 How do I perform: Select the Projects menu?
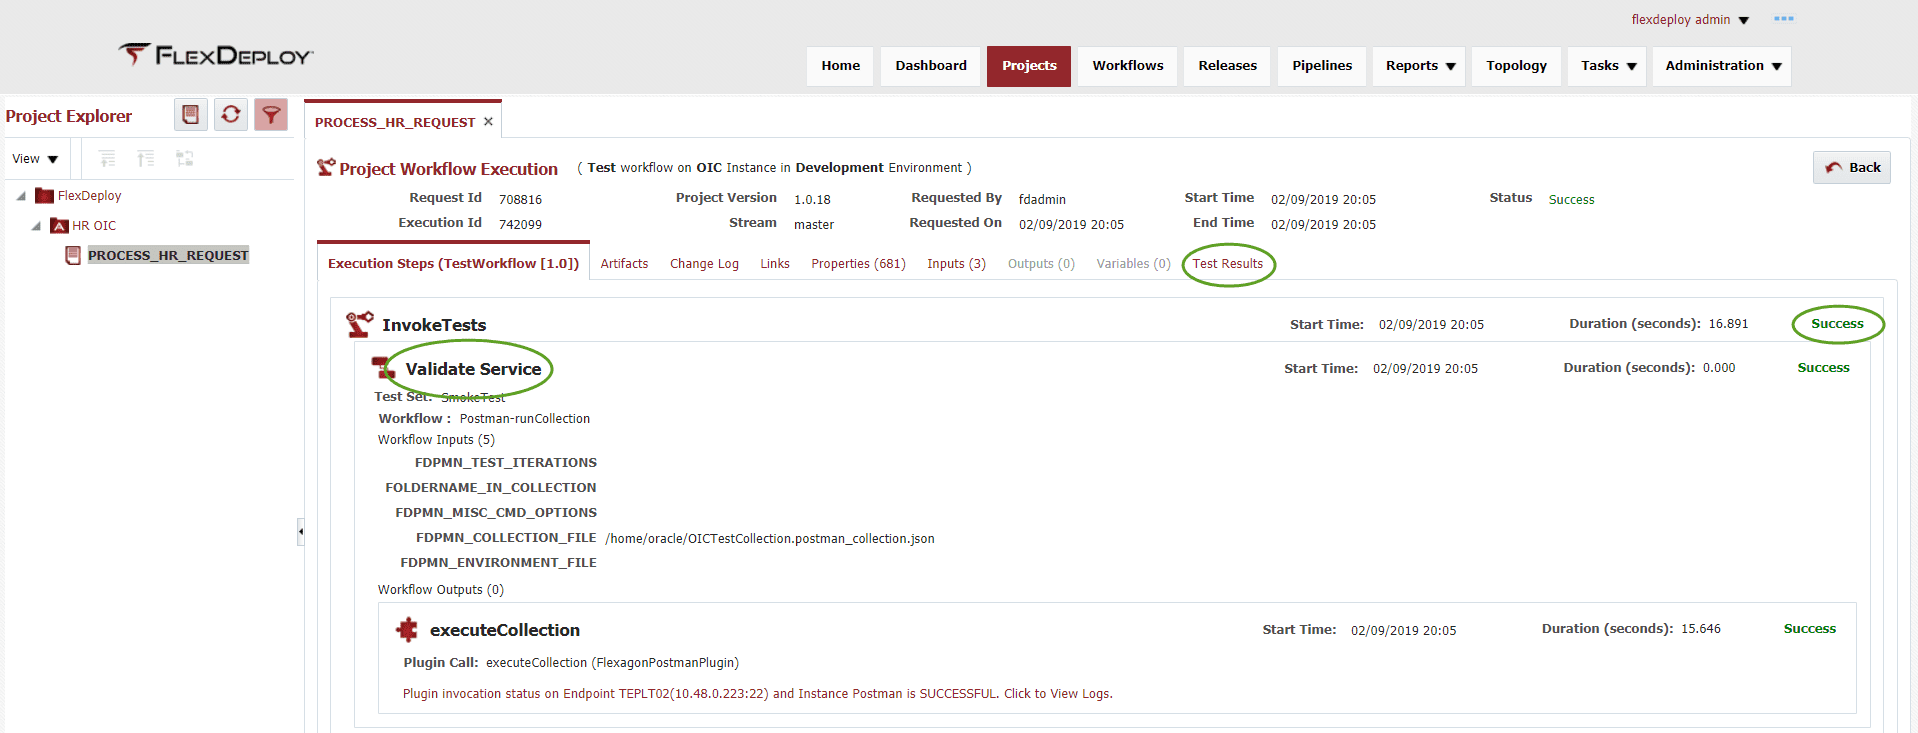(x=1029, y=66)
